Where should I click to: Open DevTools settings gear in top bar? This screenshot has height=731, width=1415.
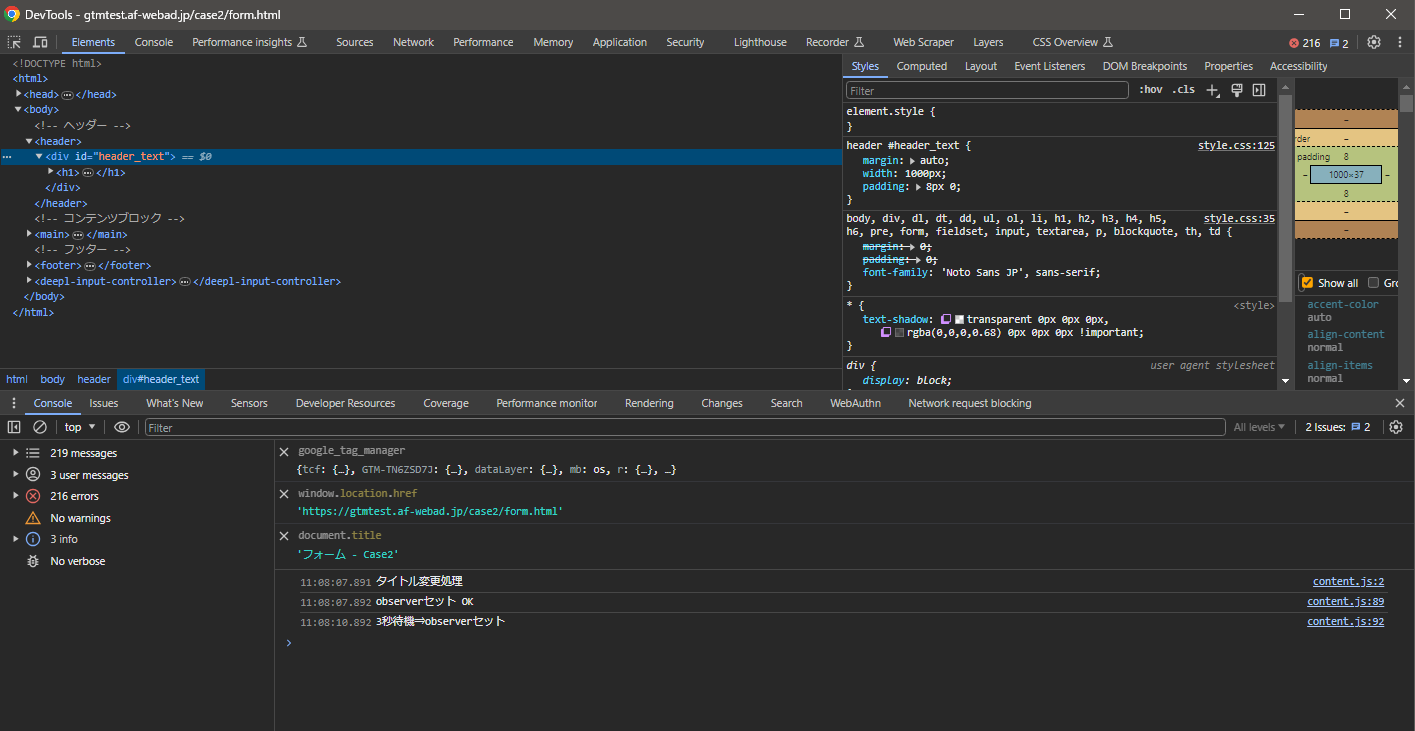click(1373, 42)
